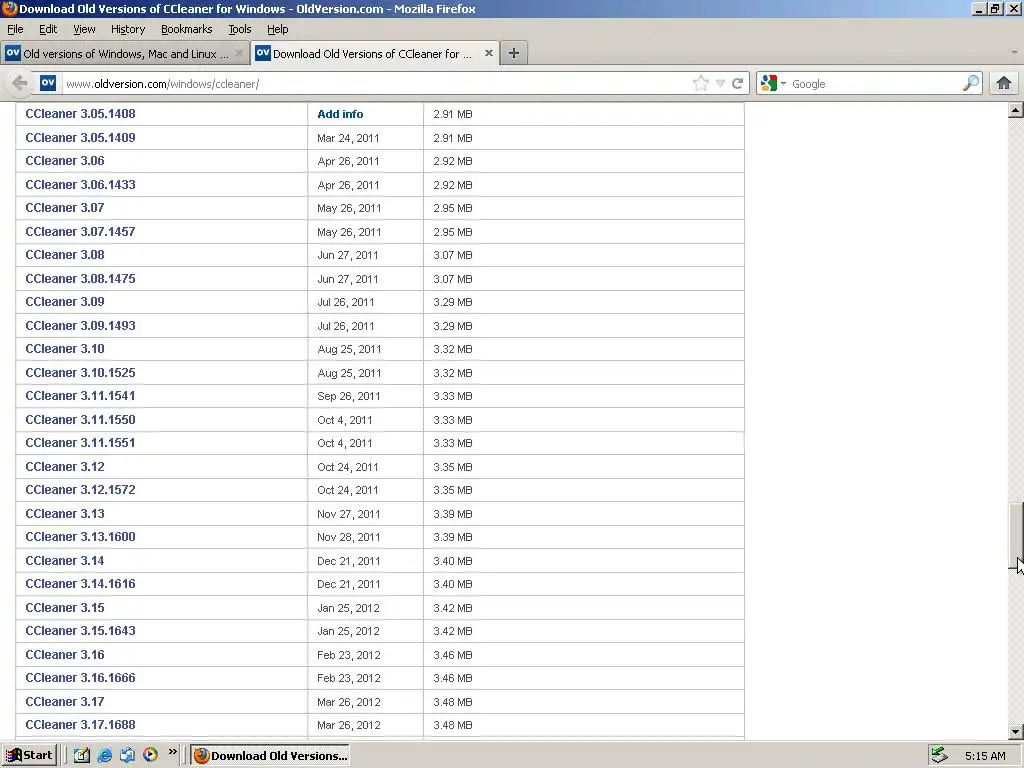Open the CCleaner 3.14 link
Viewport: 1024px width, 768px height.
click(x=65, y=561)
